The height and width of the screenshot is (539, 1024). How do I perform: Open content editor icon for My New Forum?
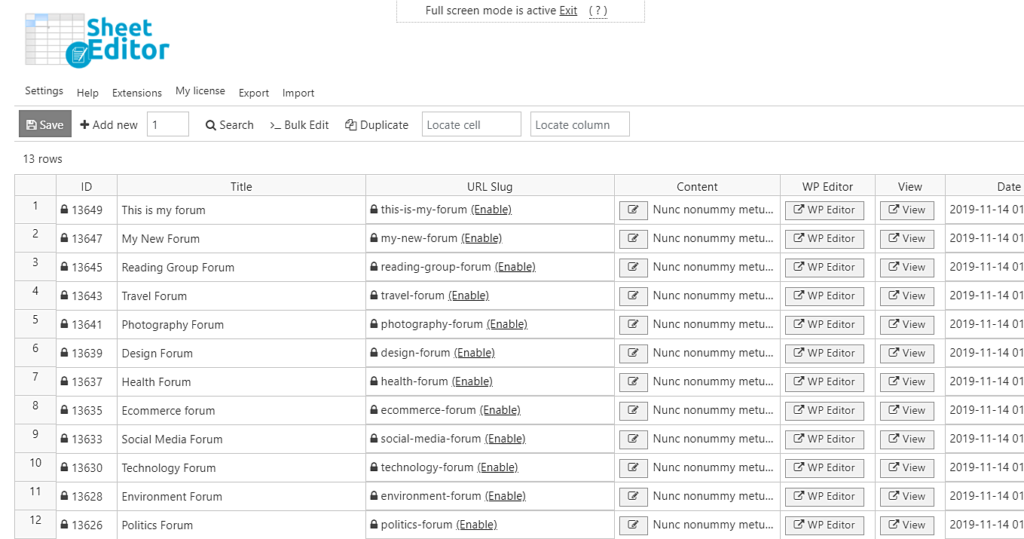tap(633, 238)
